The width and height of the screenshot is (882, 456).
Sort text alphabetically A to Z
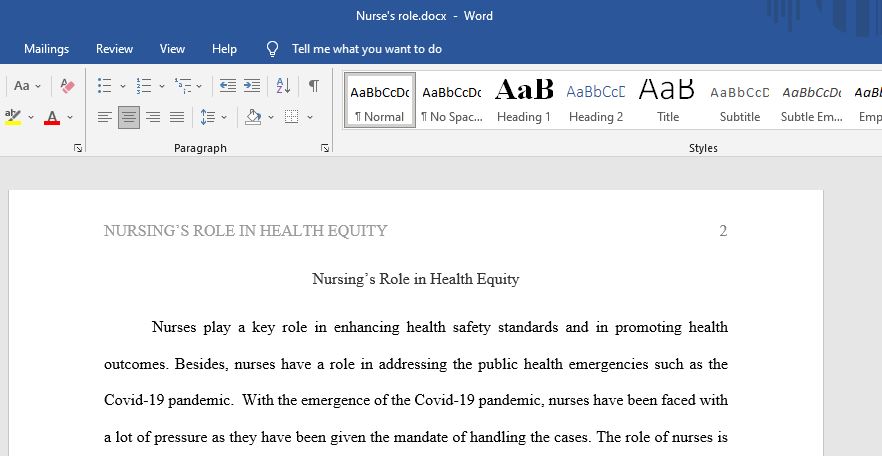pyautogui.click(x=283, y=85)
